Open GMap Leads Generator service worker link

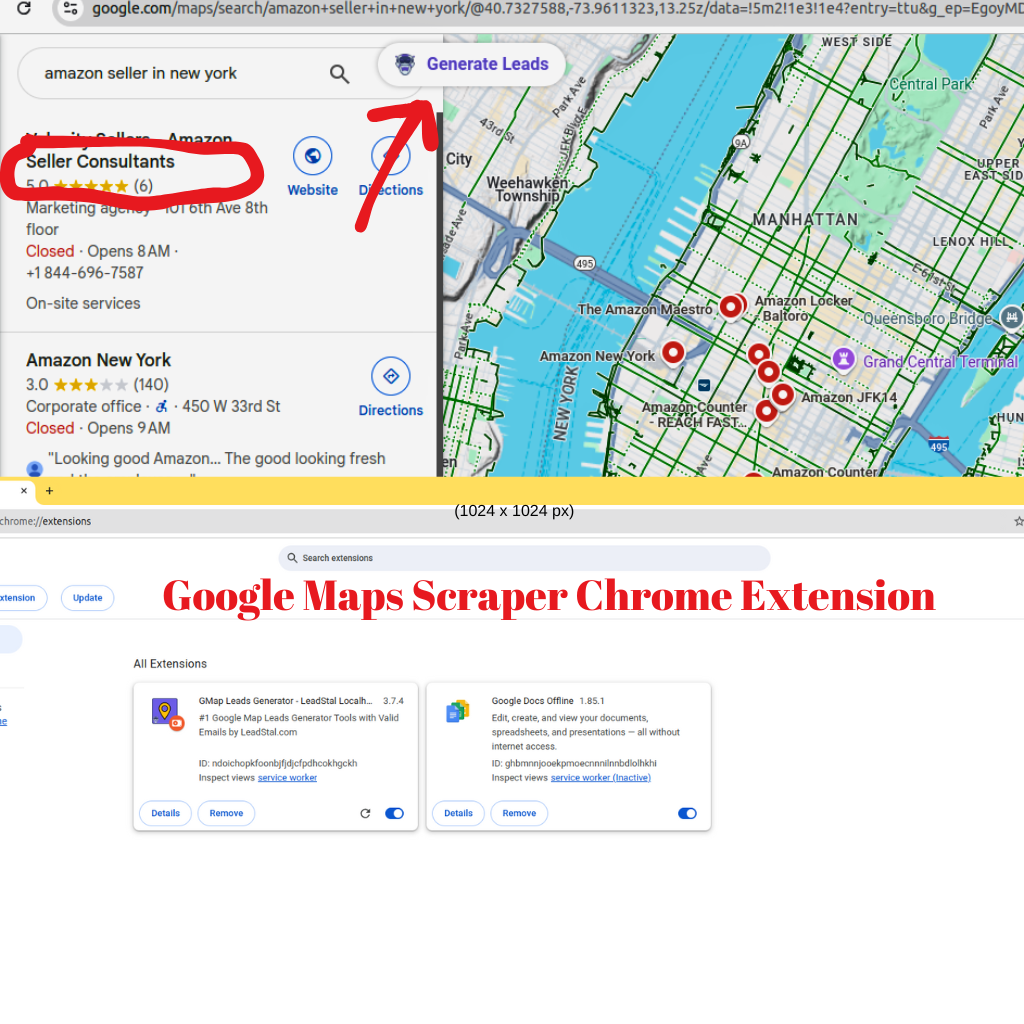click(x=287, y=778)
